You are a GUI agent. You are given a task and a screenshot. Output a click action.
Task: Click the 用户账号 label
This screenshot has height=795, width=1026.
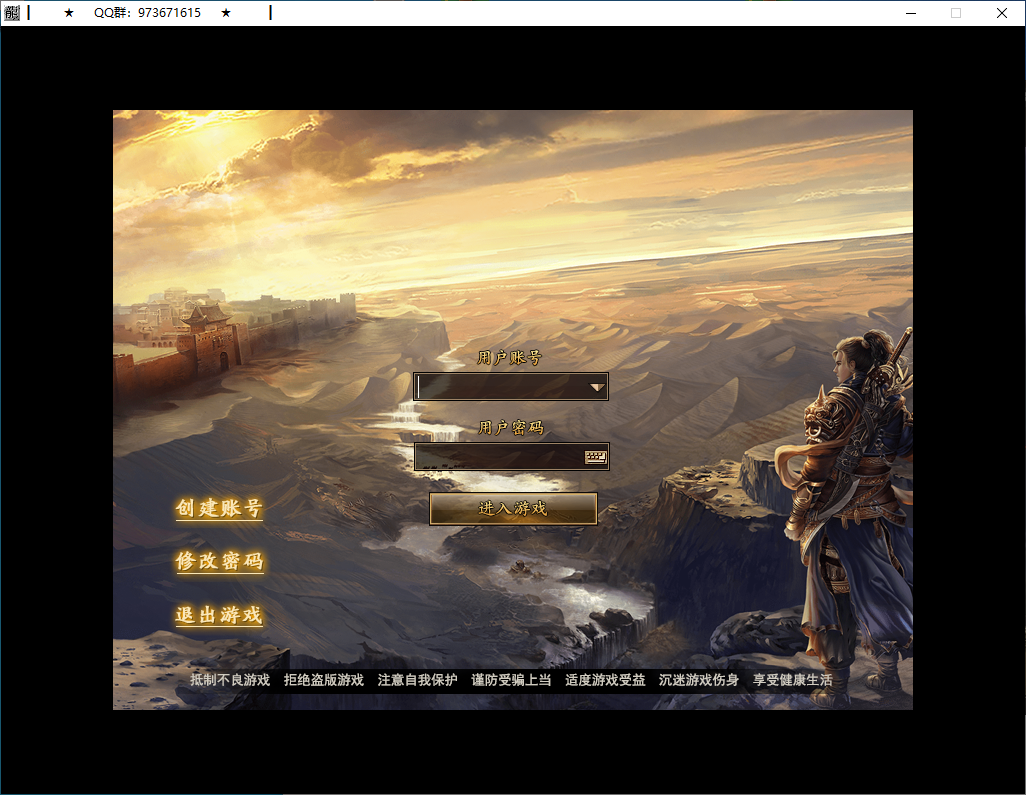click(509, 357)
